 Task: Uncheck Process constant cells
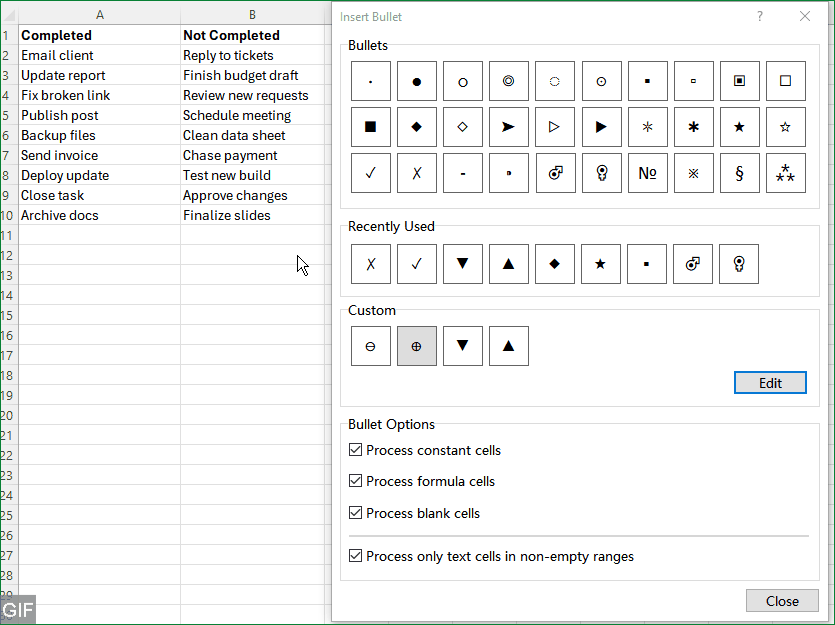pos(355,450)
